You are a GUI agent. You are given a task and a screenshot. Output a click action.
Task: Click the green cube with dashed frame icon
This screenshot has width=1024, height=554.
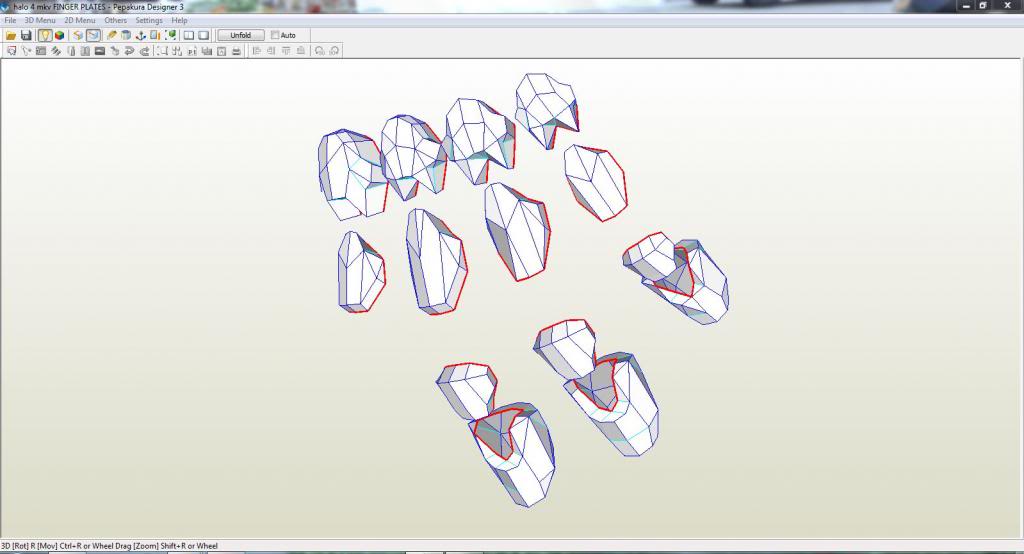(170, 35)
